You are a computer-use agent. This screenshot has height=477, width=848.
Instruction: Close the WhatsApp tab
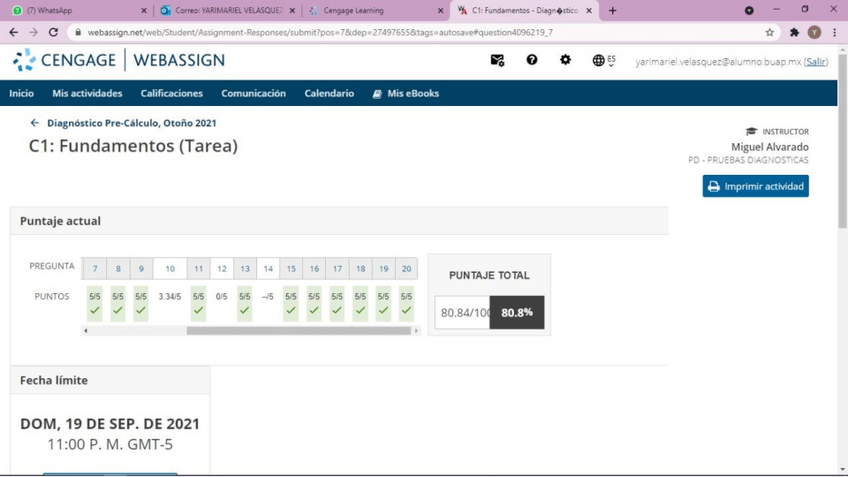pyautogui.click(x=143, y=10)
